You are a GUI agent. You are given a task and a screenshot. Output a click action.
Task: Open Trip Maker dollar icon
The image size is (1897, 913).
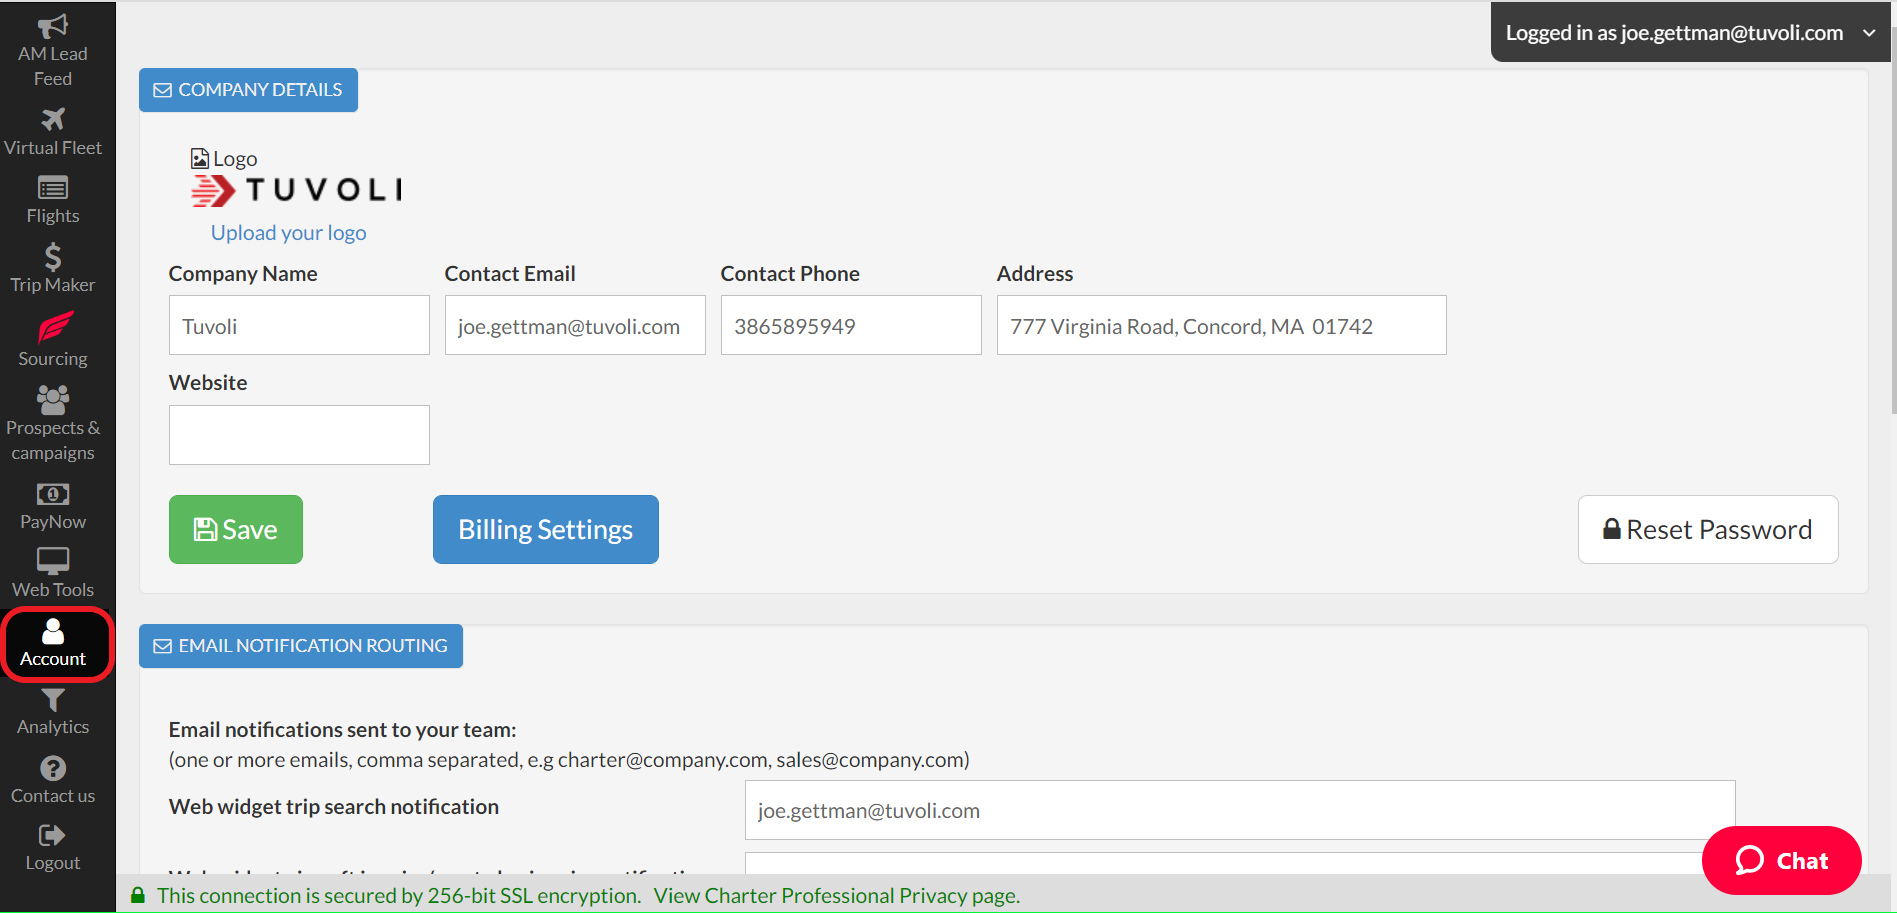[53, 257]
